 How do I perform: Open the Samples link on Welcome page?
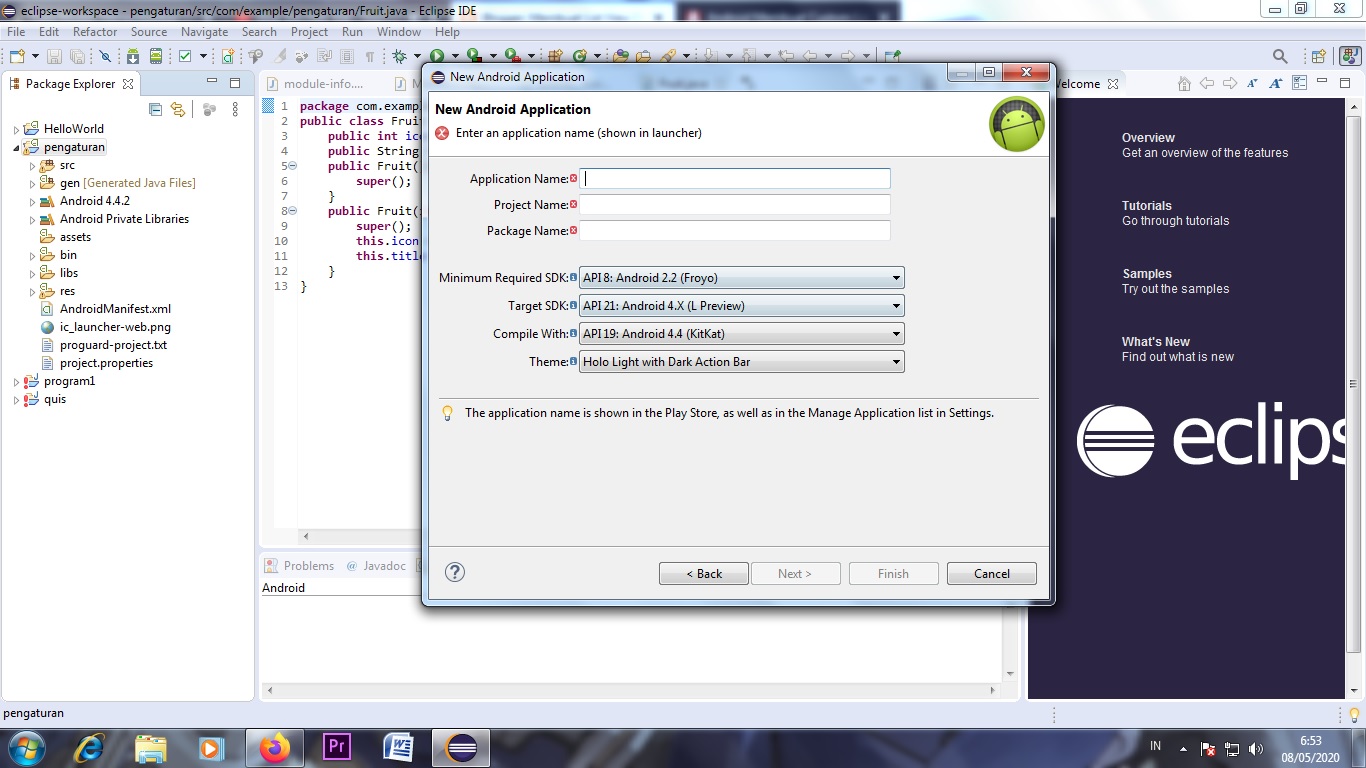1147,274
